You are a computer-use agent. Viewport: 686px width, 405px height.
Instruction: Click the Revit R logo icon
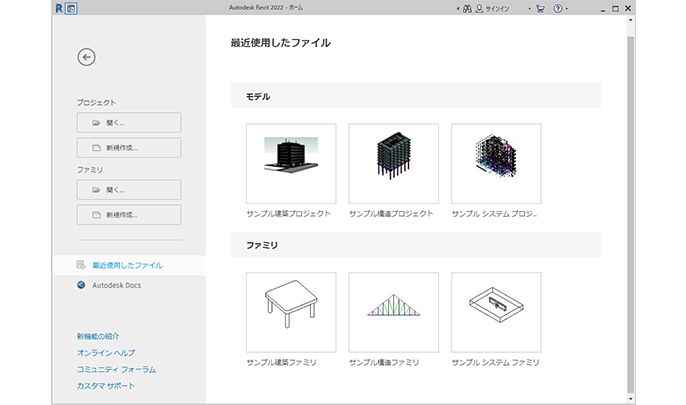coord(59,8)
